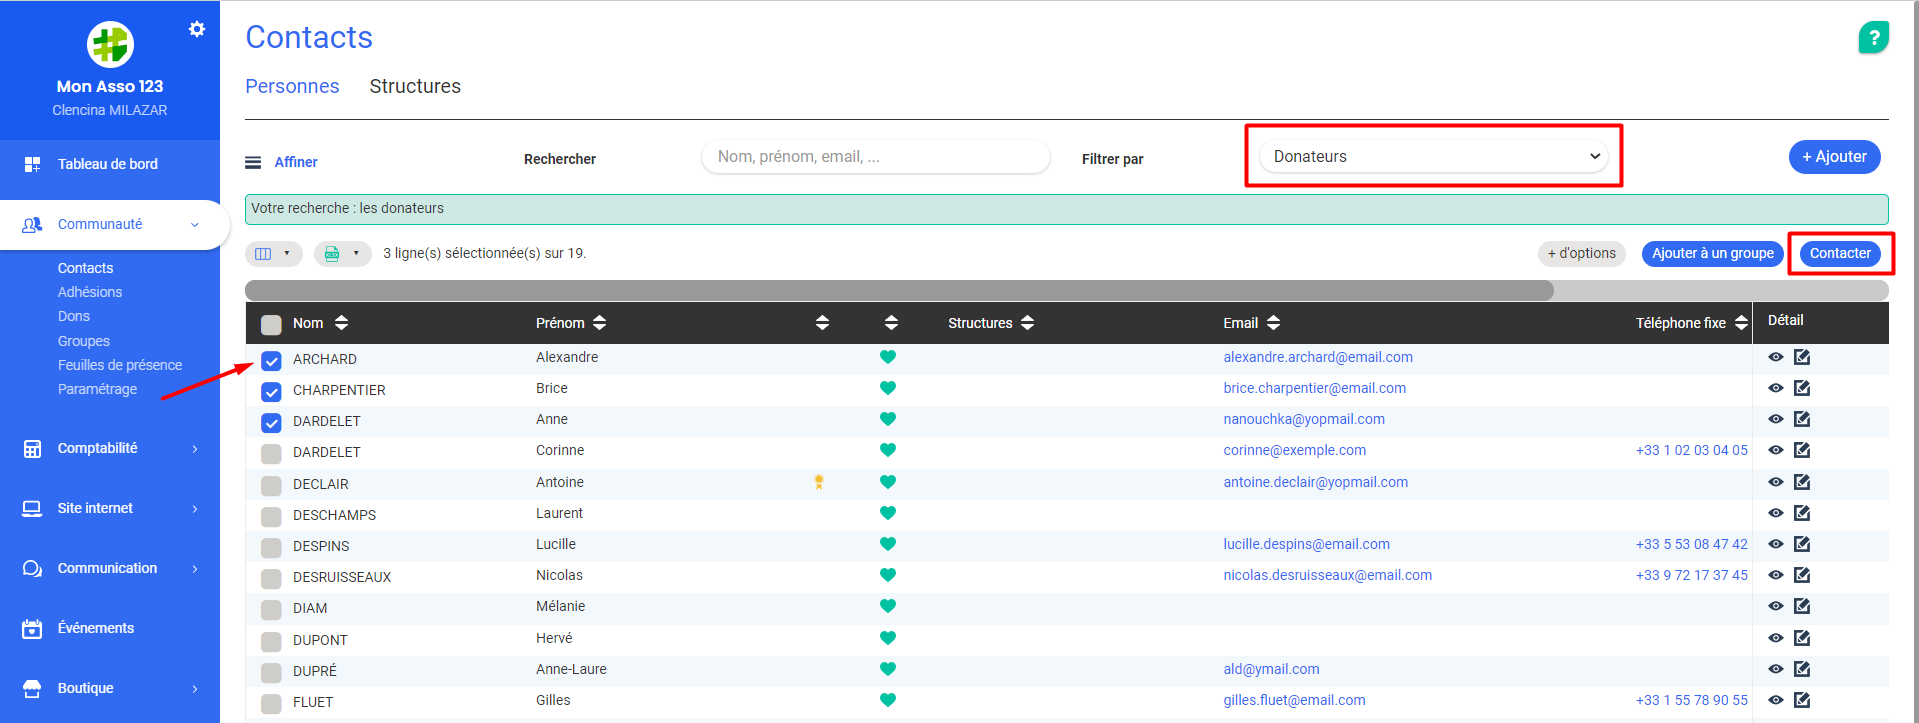Edit contact DESRUISSEAUX Nicolas
This screenshot has width=1919, height=723.
point(1802,575)
